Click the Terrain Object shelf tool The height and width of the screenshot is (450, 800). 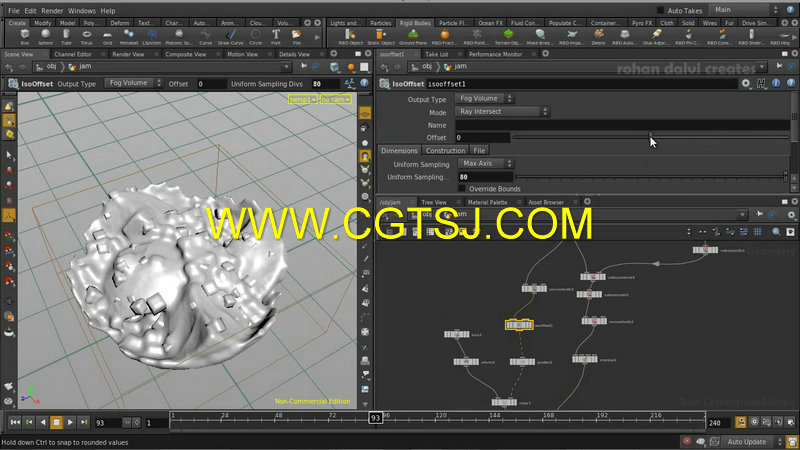click(508, 37)
